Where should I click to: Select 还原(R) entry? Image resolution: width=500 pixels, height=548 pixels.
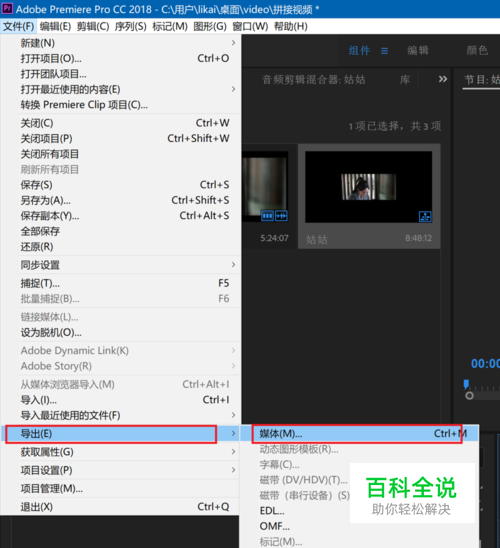coord(121,247)
